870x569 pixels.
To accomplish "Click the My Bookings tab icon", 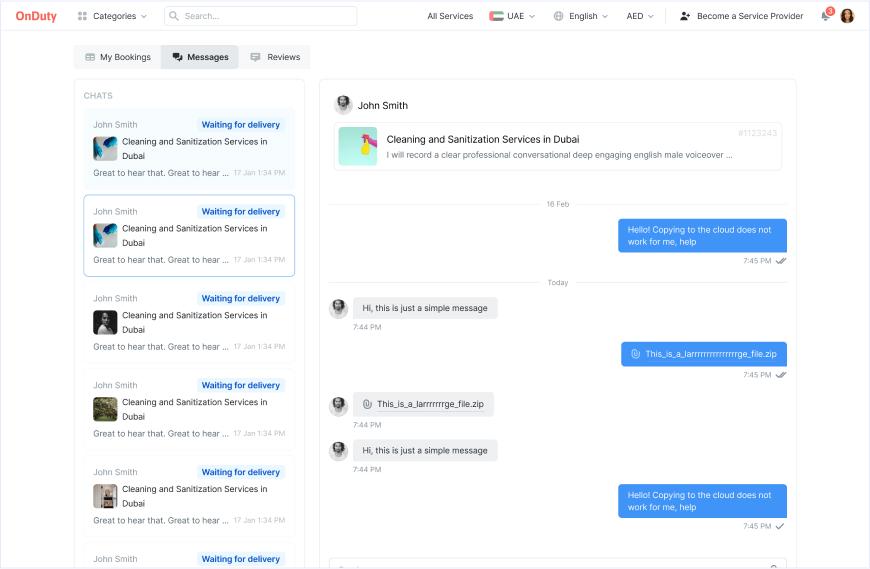I will (x=90, y=57).
